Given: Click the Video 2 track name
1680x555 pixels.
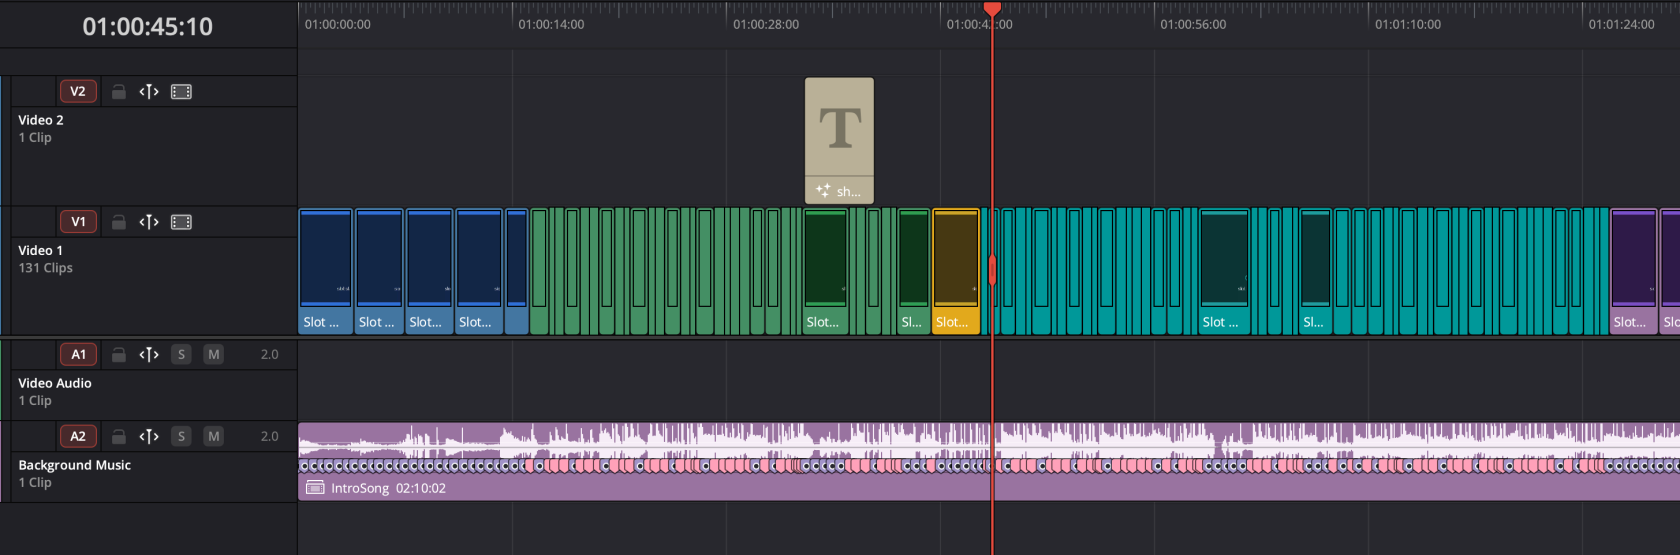Looking at the screenshot, I should point(41,120).
